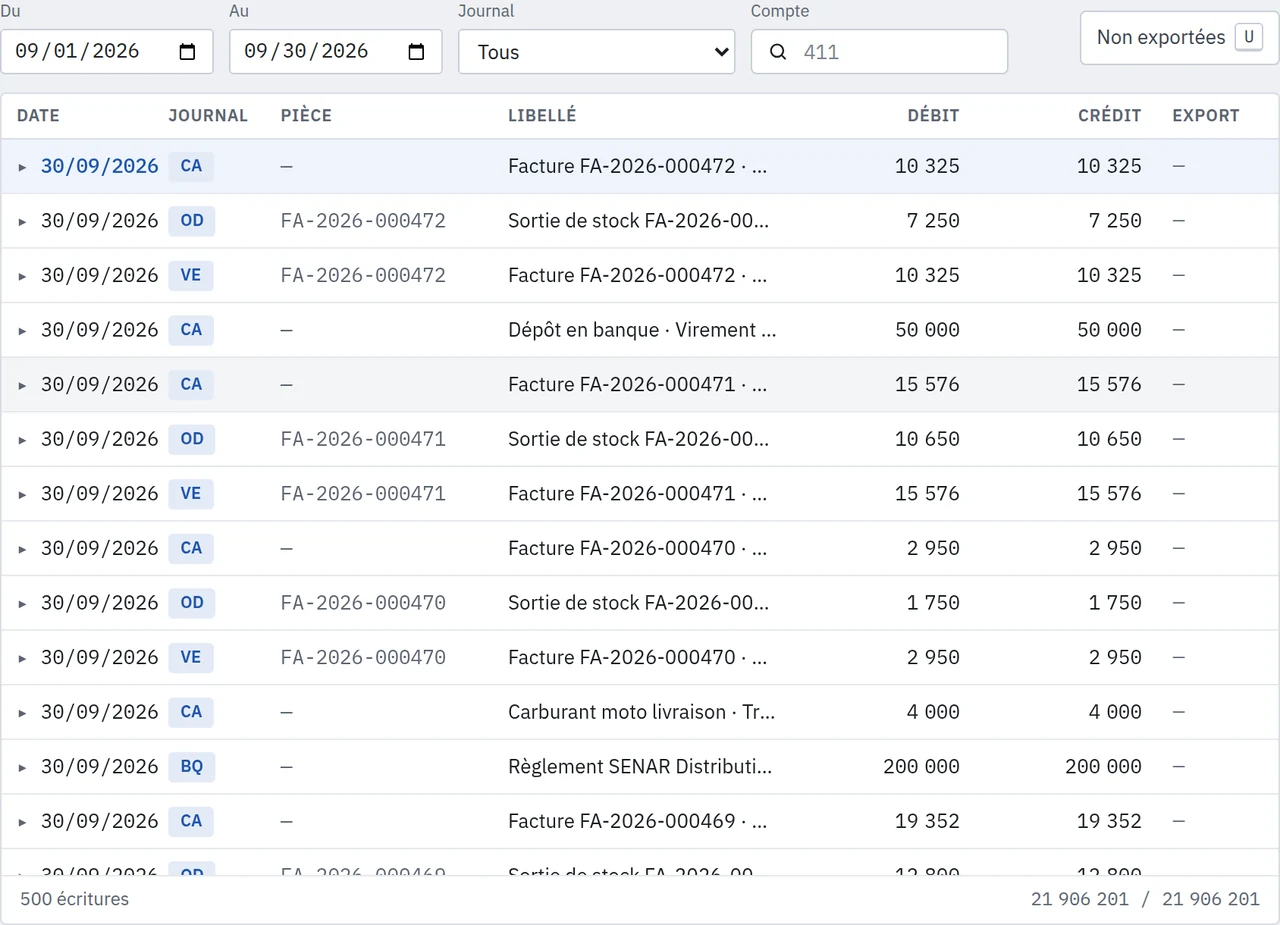Click the debit amount 7 250
Viewport: 1280px width, 925px height.
pyautogui.click(x=933, y=221)
